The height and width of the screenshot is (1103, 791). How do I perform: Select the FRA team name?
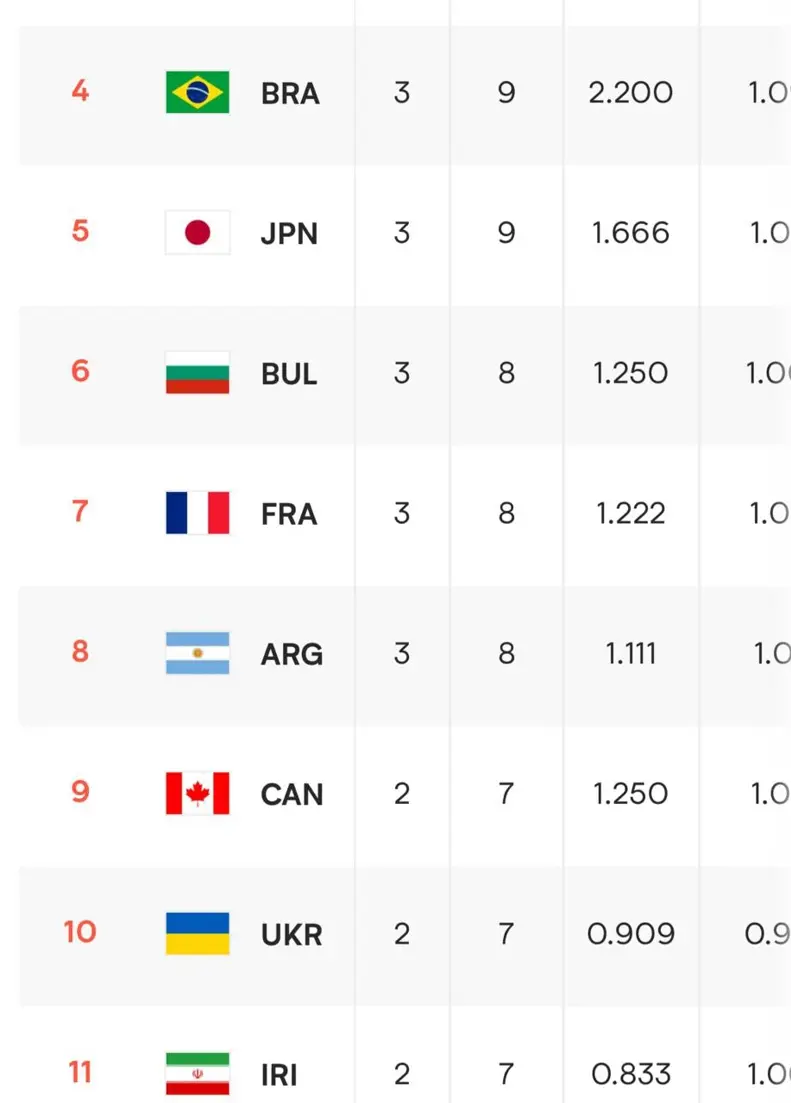click(x=289, y=514)
